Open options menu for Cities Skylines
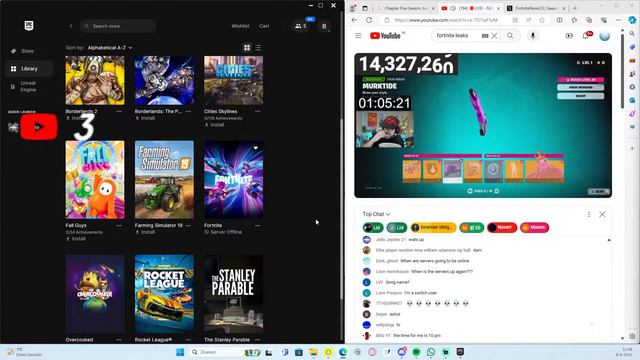Screen dimensions: 640x360 pos(258,111)
